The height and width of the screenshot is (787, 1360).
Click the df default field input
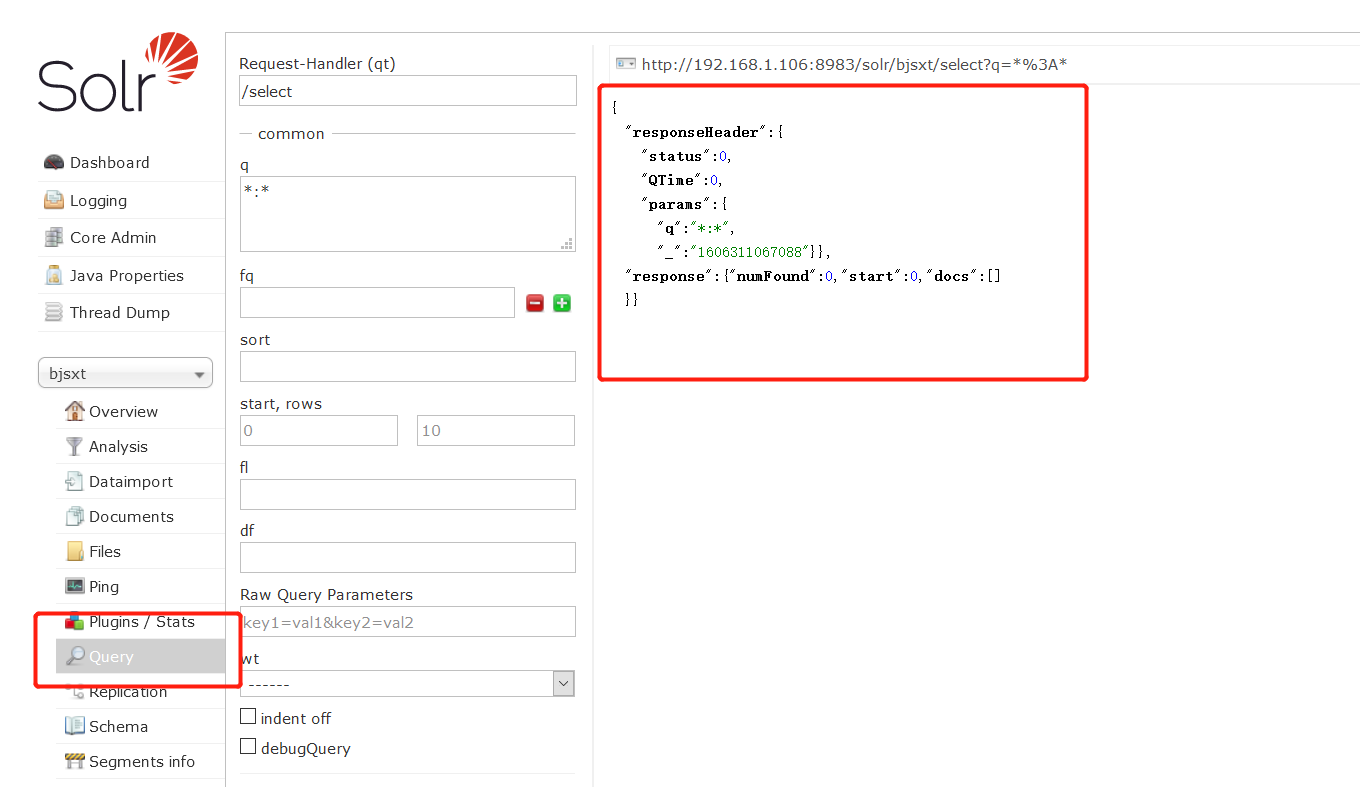click(x=408, y=557)
